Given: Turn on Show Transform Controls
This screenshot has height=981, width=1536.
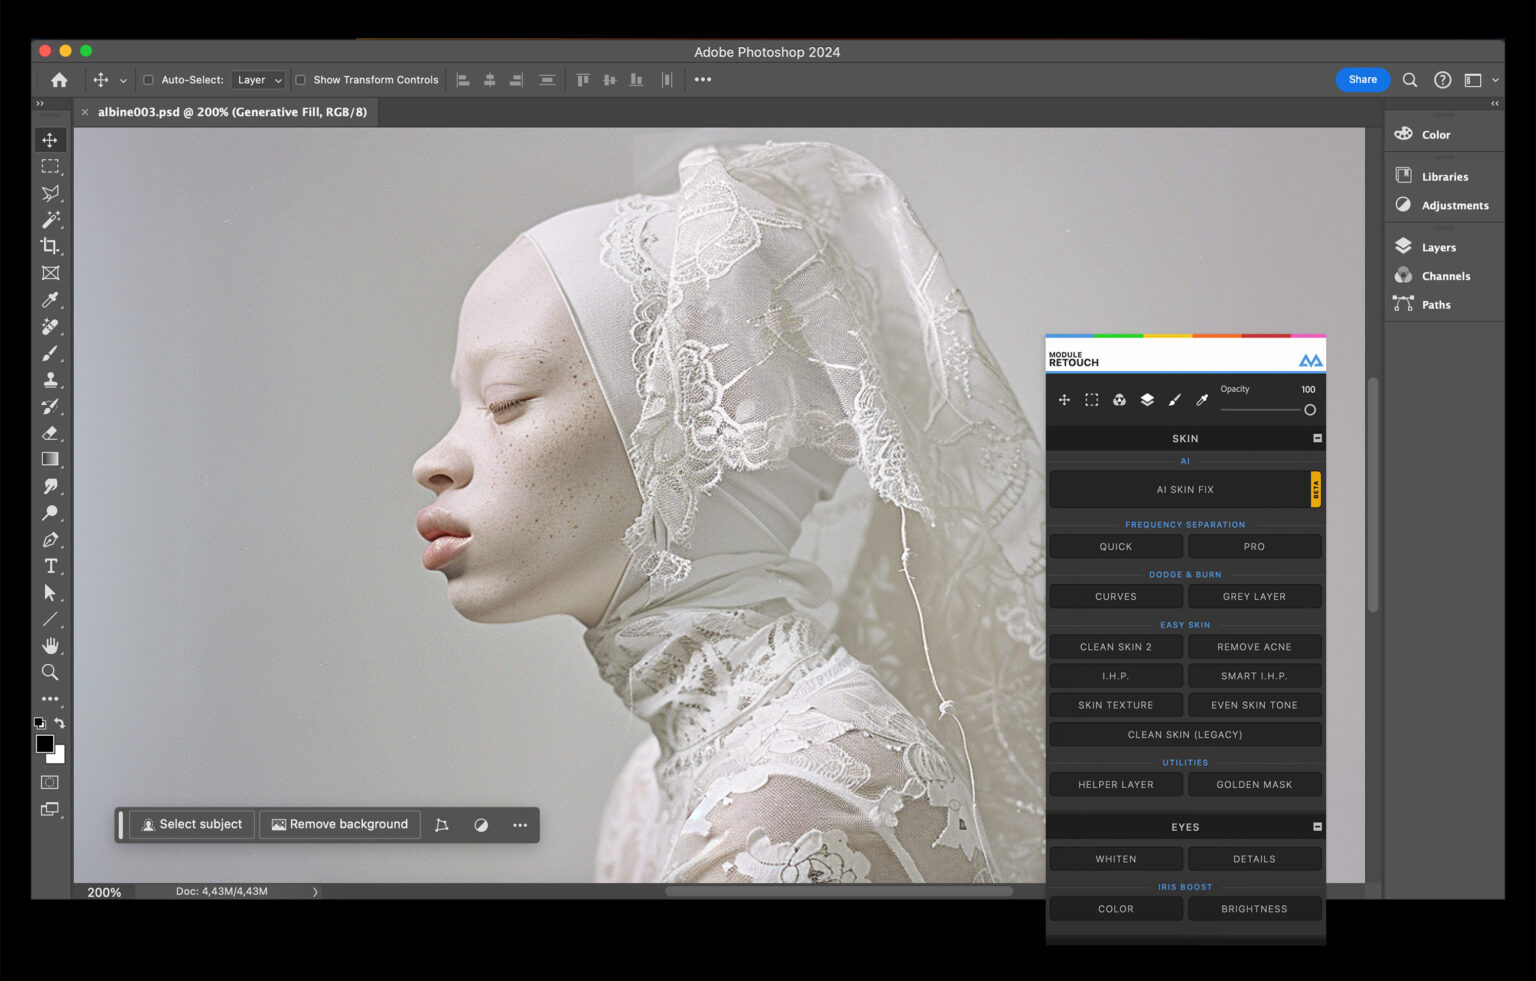Looking at the screenshot, I should 300,80.
